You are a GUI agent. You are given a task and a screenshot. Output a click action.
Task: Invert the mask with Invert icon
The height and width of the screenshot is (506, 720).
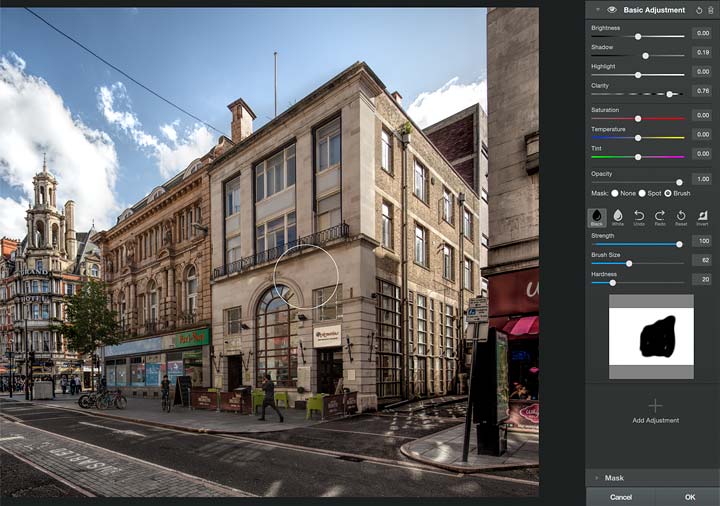coord(702,217)
